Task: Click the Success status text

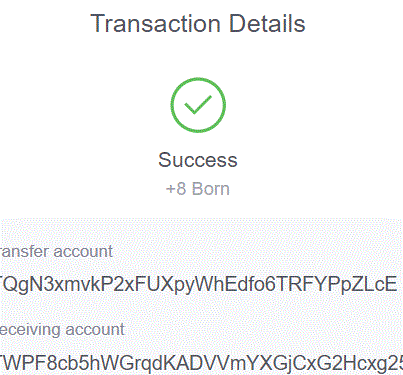Action: 198,160
